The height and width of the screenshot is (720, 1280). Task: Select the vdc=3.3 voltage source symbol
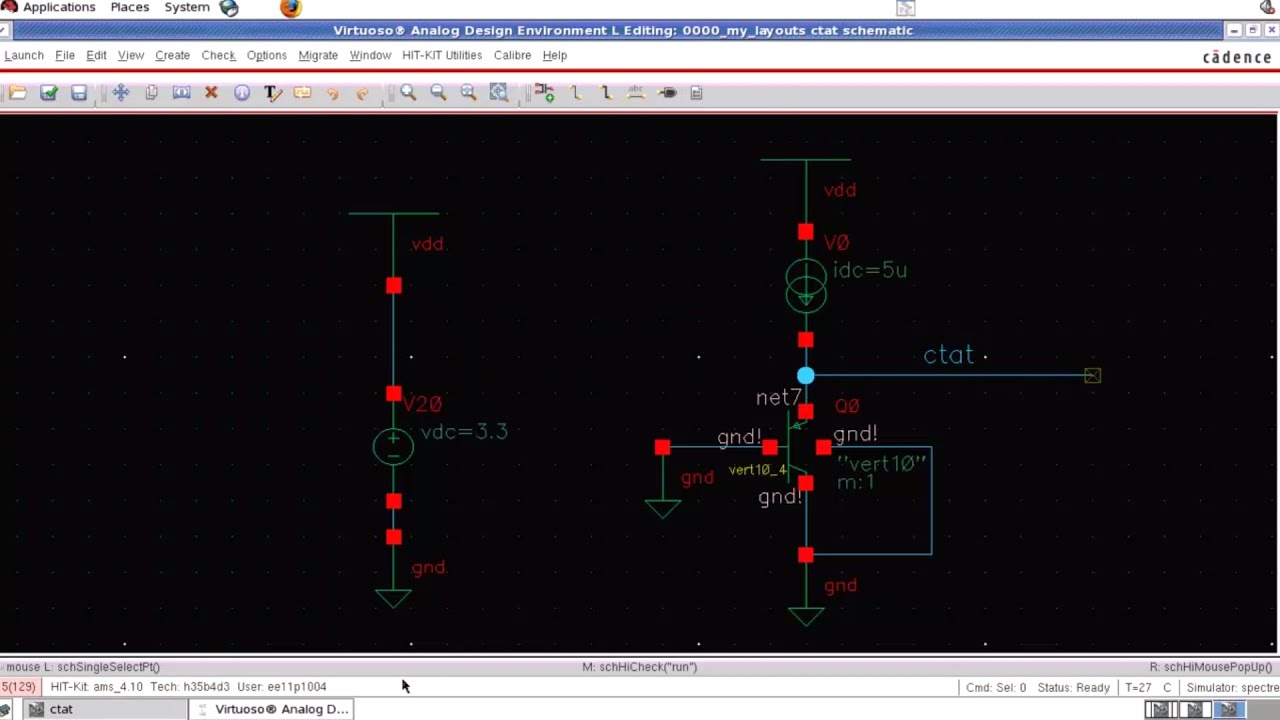(393, 446)
